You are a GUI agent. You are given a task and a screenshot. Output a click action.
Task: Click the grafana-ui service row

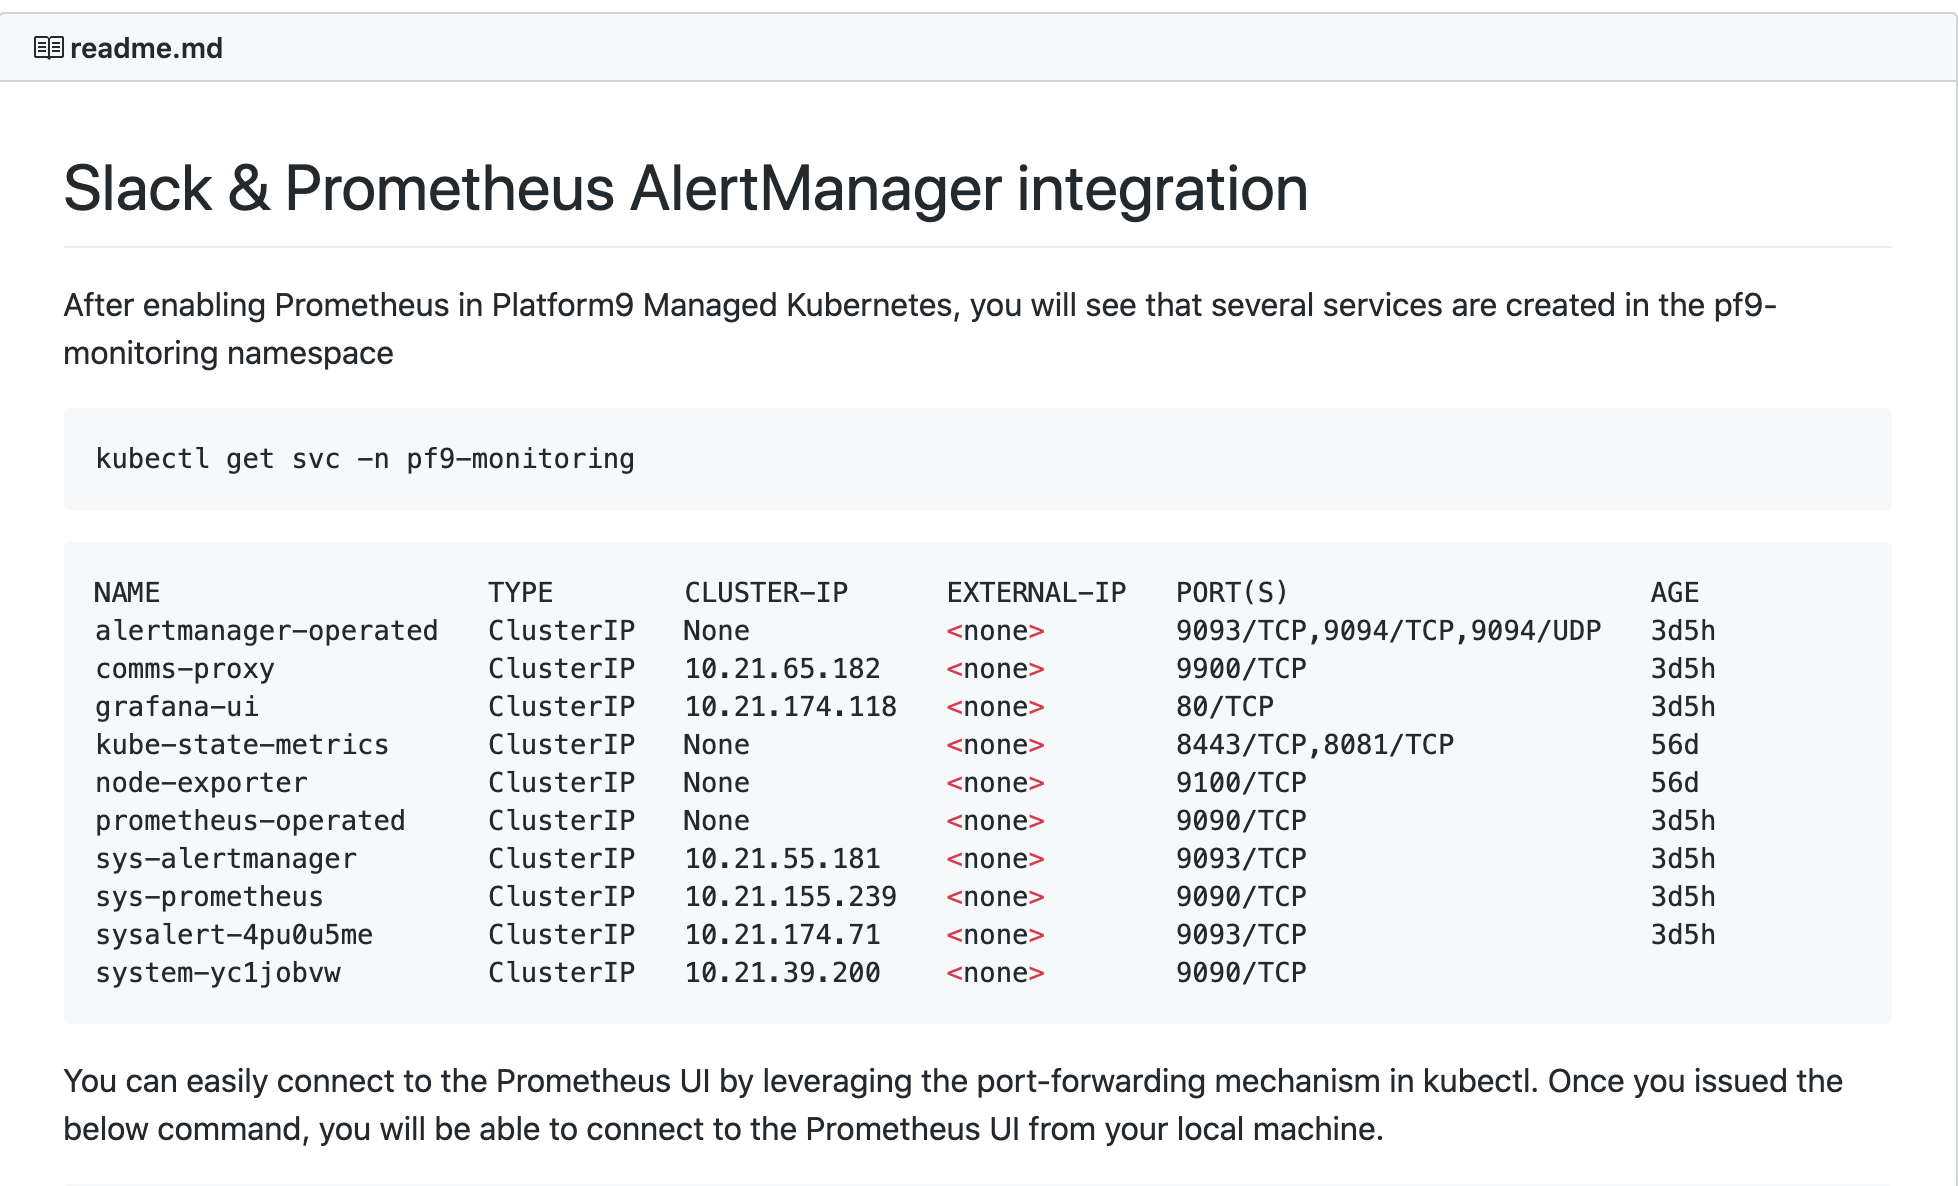[x=176, y=706]
